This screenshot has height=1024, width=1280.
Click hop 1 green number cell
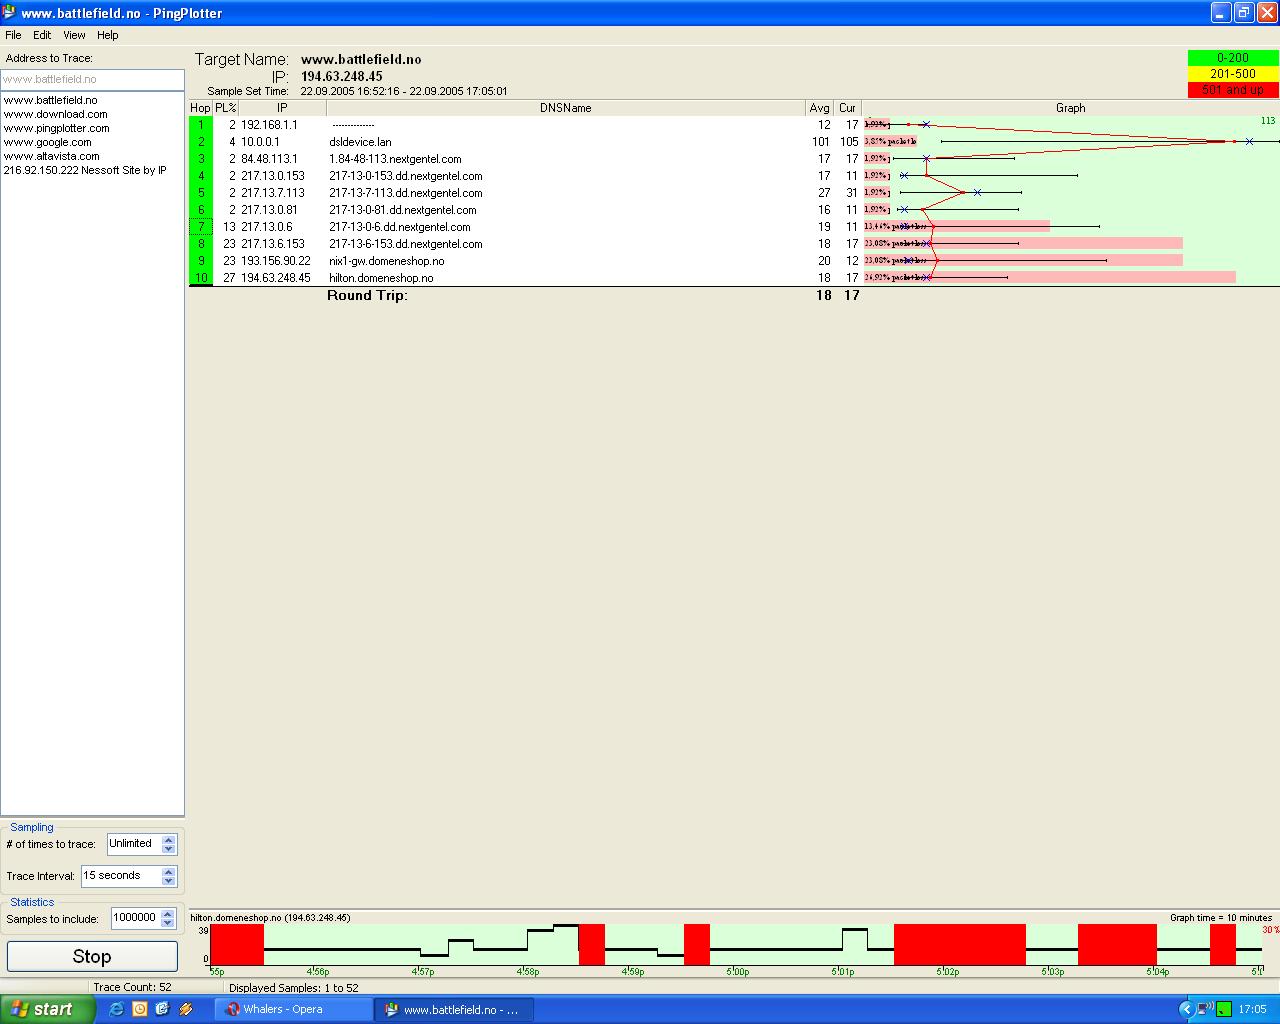(x=201, y=125)
